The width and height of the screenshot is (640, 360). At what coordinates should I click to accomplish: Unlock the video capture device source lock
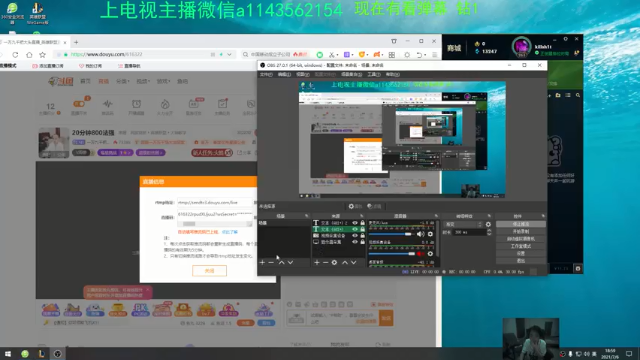(x=362, y=236)
